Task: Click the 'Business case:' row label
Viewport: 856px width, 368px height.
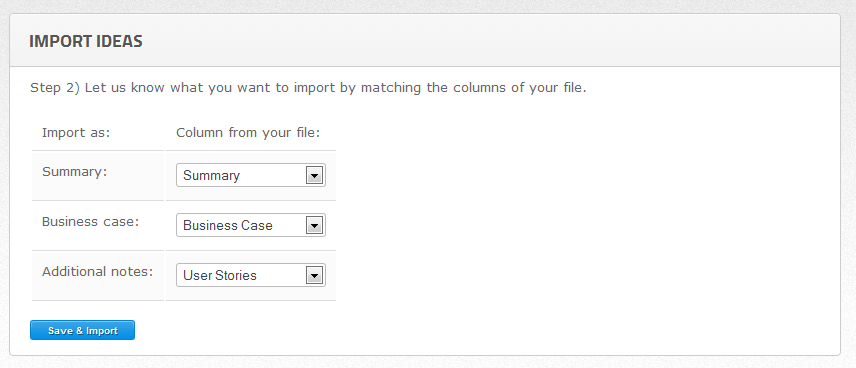Action: (91, 222)
